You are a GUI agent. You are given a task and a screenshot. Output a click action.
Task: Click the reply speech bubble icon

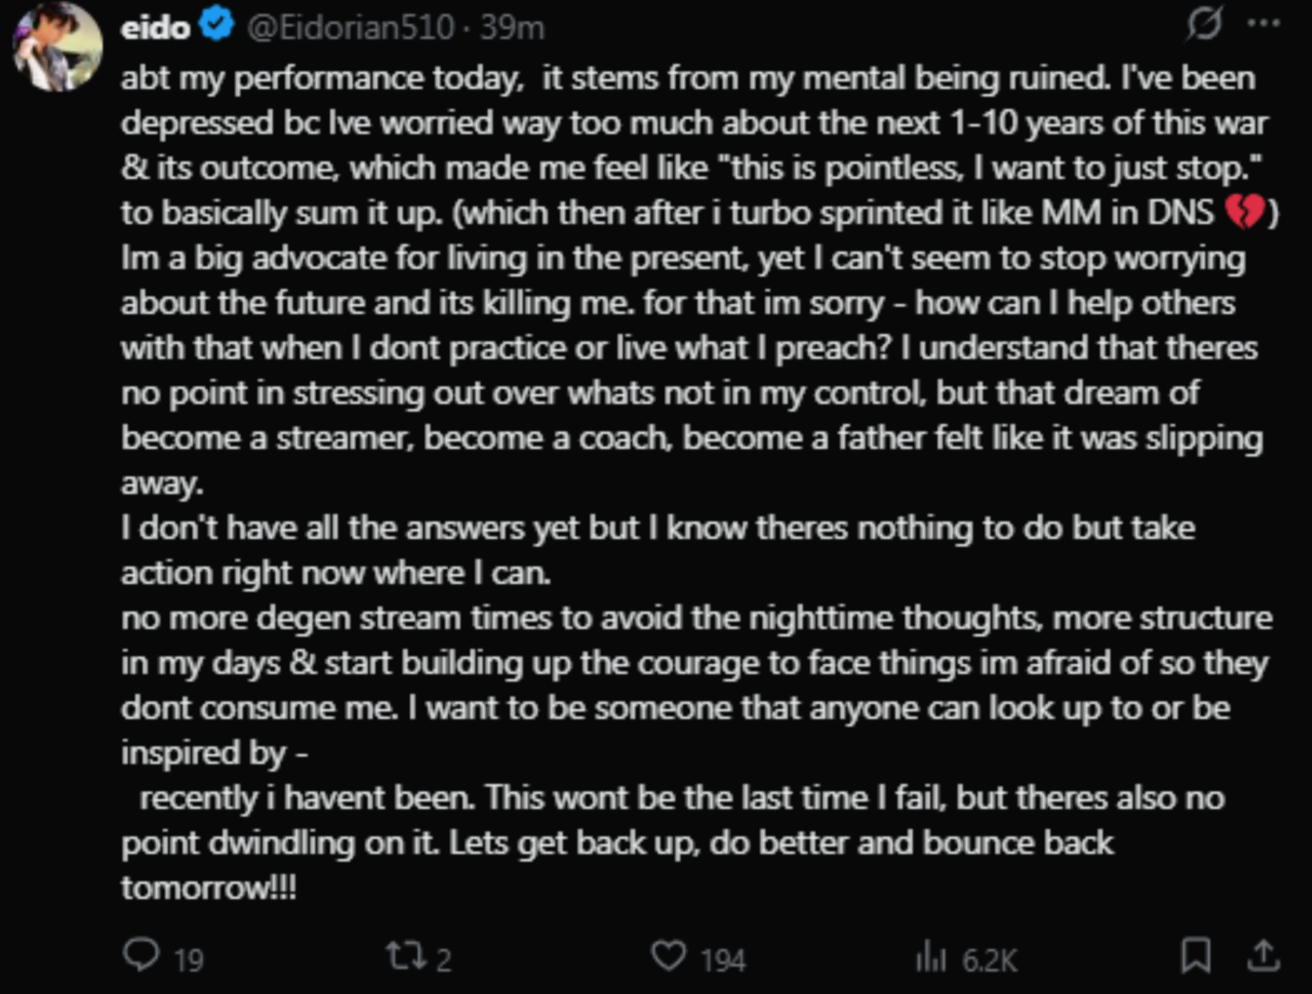pyautogui.click(x=141, y=955)
